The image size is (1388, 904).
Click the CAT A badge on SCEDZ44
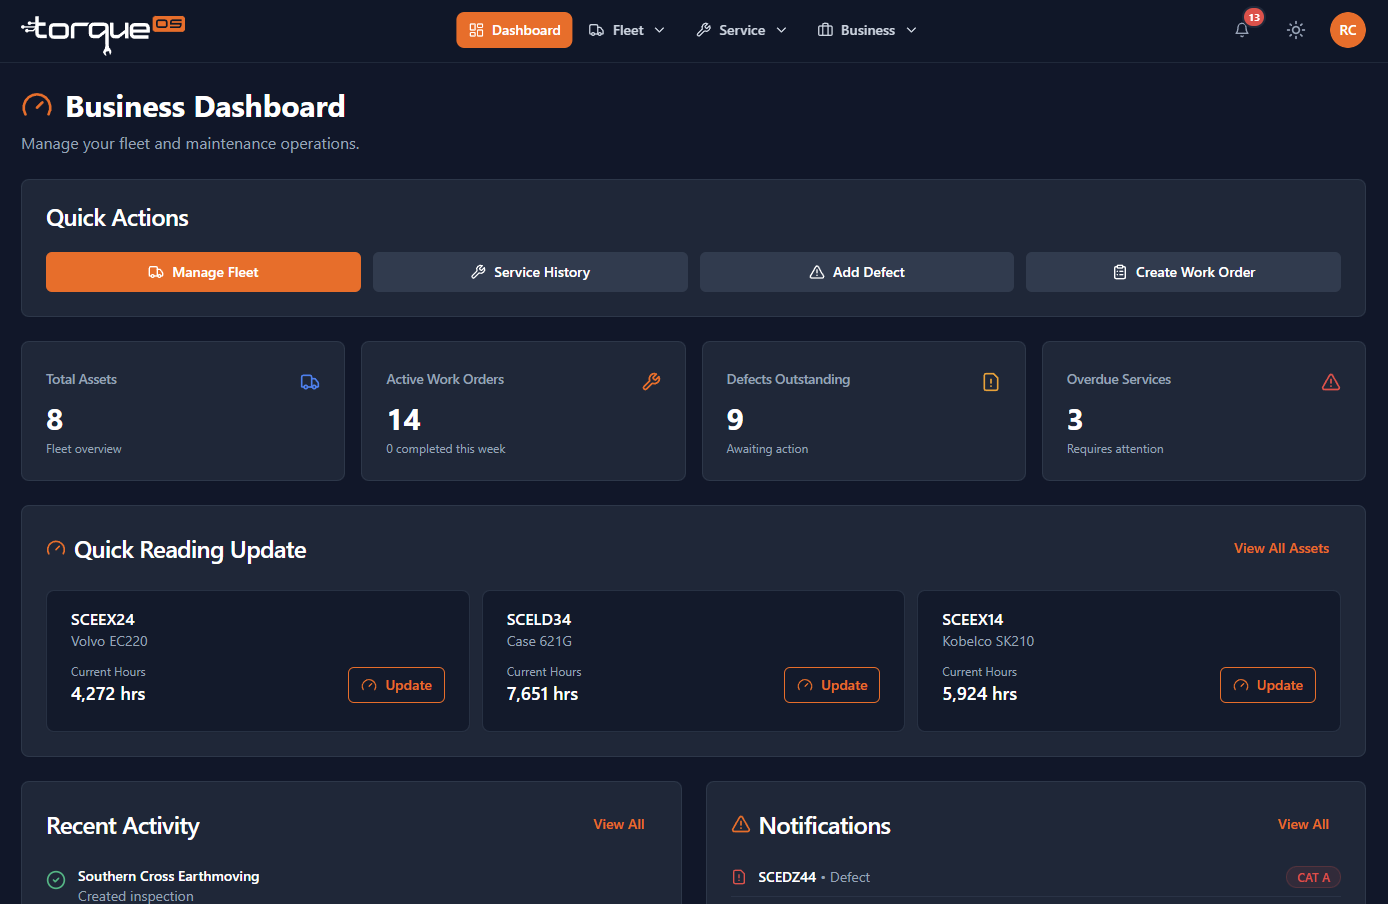click(x=1313, y=877)
